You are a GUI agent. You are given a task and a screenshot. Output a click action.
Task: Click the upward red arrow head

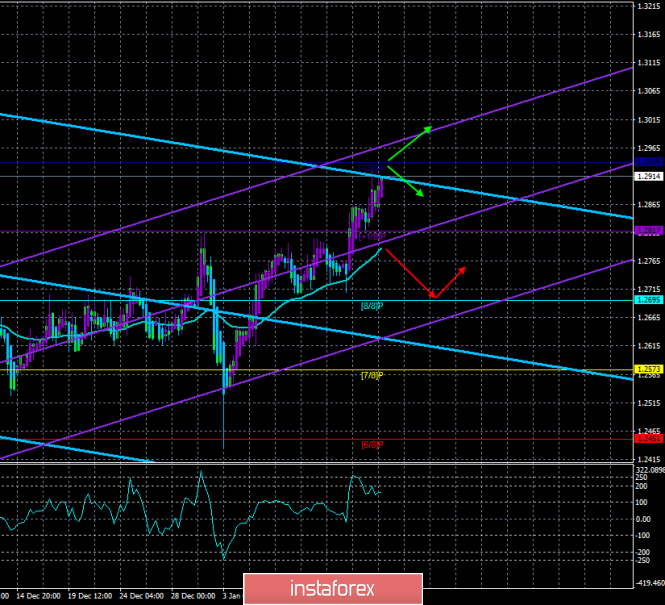pyautogui.click(x=461, y=269)
